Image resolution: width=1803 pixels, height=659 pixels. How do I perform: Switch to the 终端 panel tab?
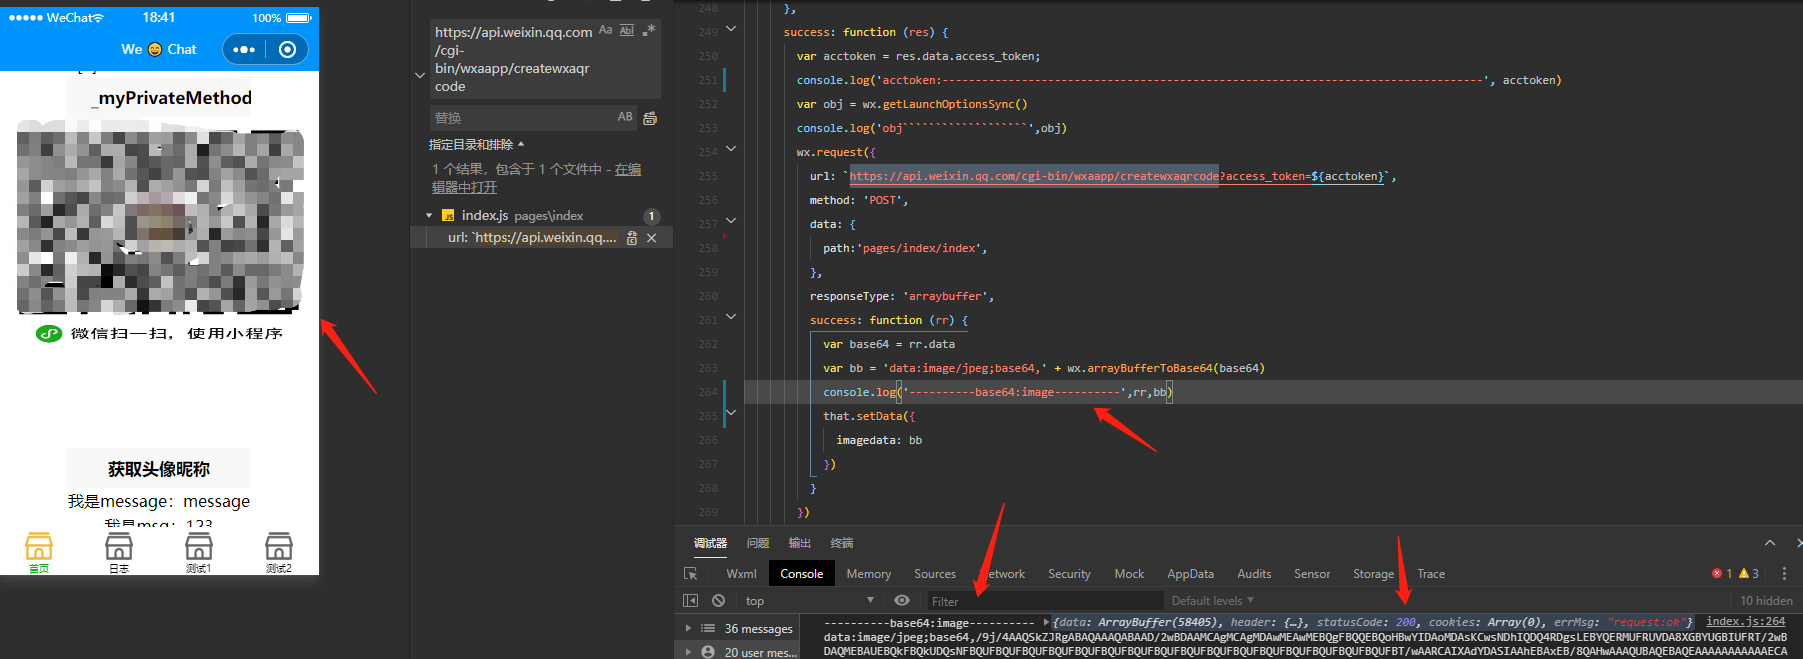click(x=842, y=543)
